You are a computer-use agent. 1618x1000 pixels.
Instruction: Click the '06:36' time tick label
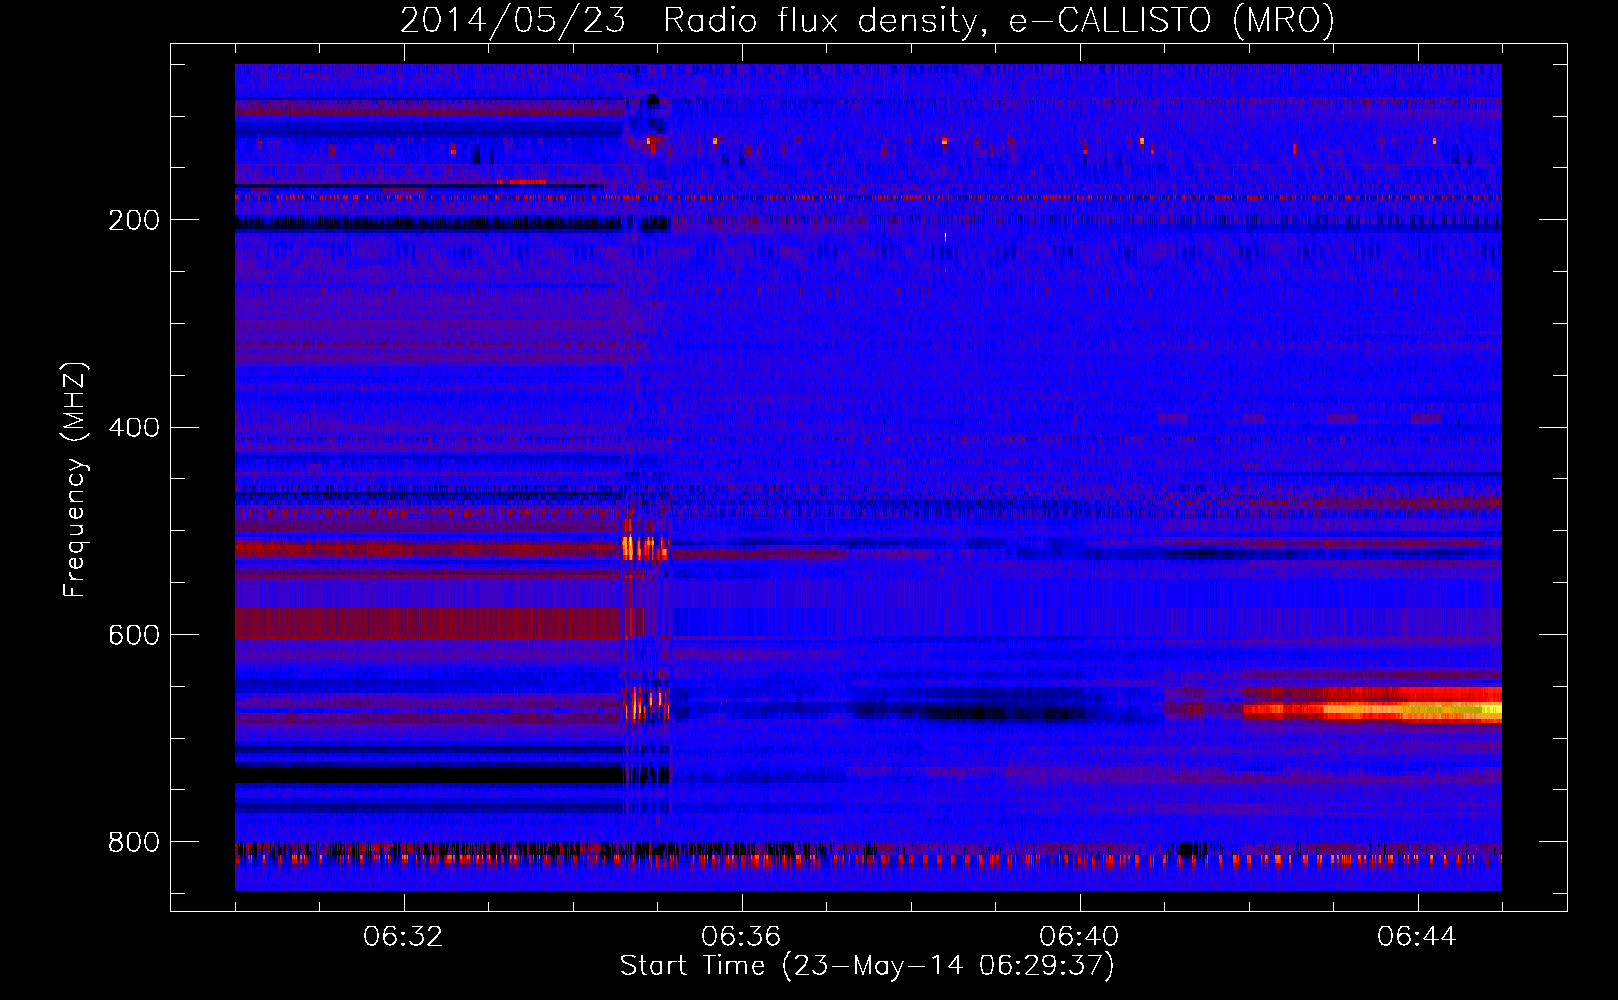tap(741, 937)
